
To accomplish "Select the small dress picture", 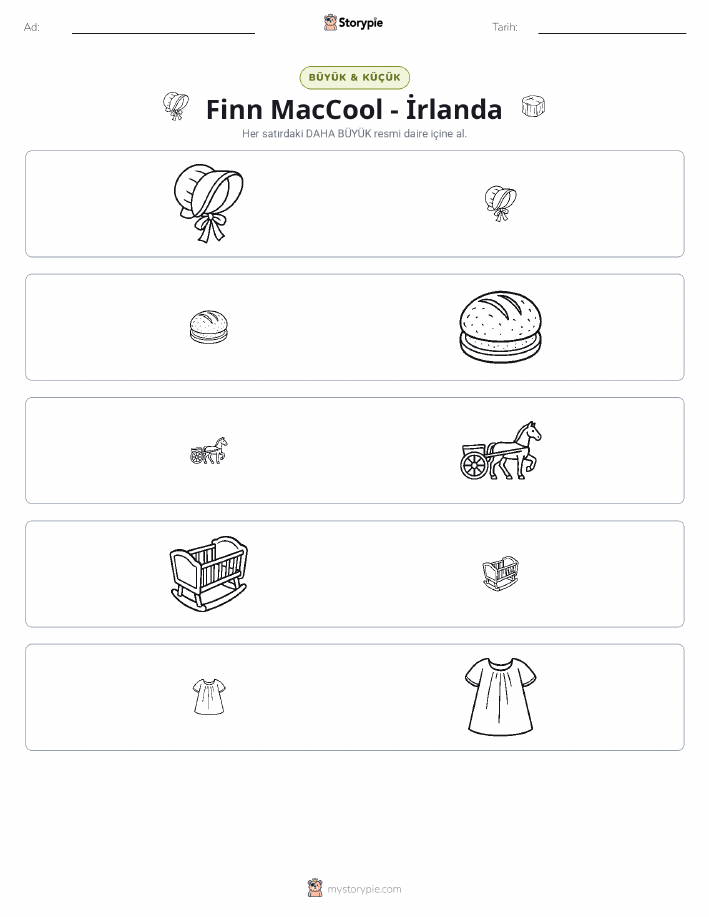I will click(x=209, y=697).
